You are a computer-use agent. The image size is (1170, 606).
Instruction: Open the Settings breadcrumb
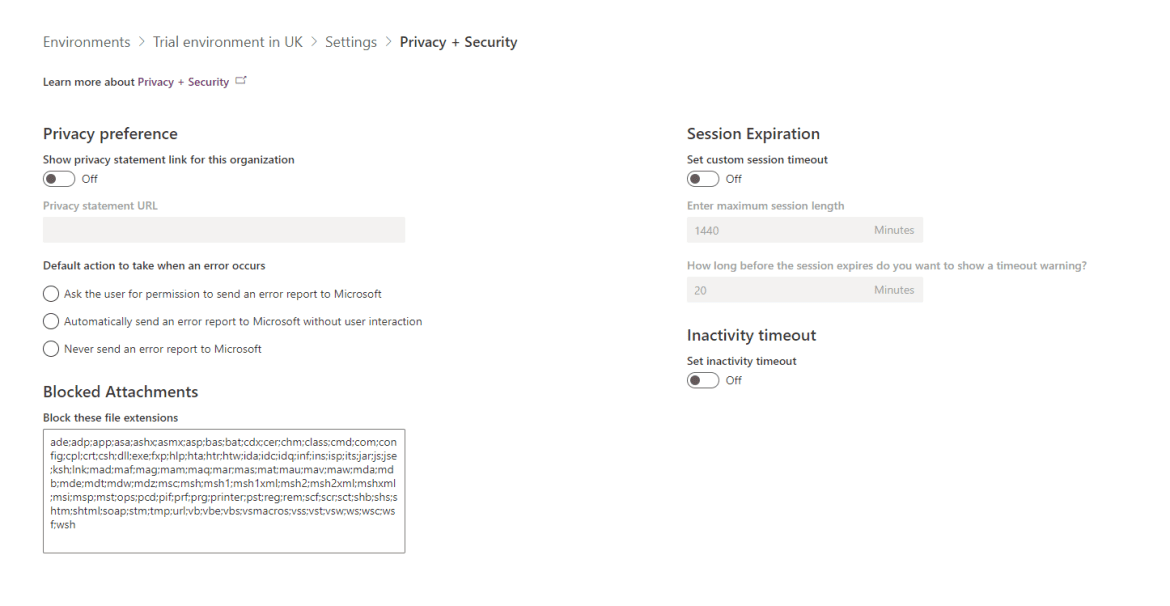coord(351,43)
